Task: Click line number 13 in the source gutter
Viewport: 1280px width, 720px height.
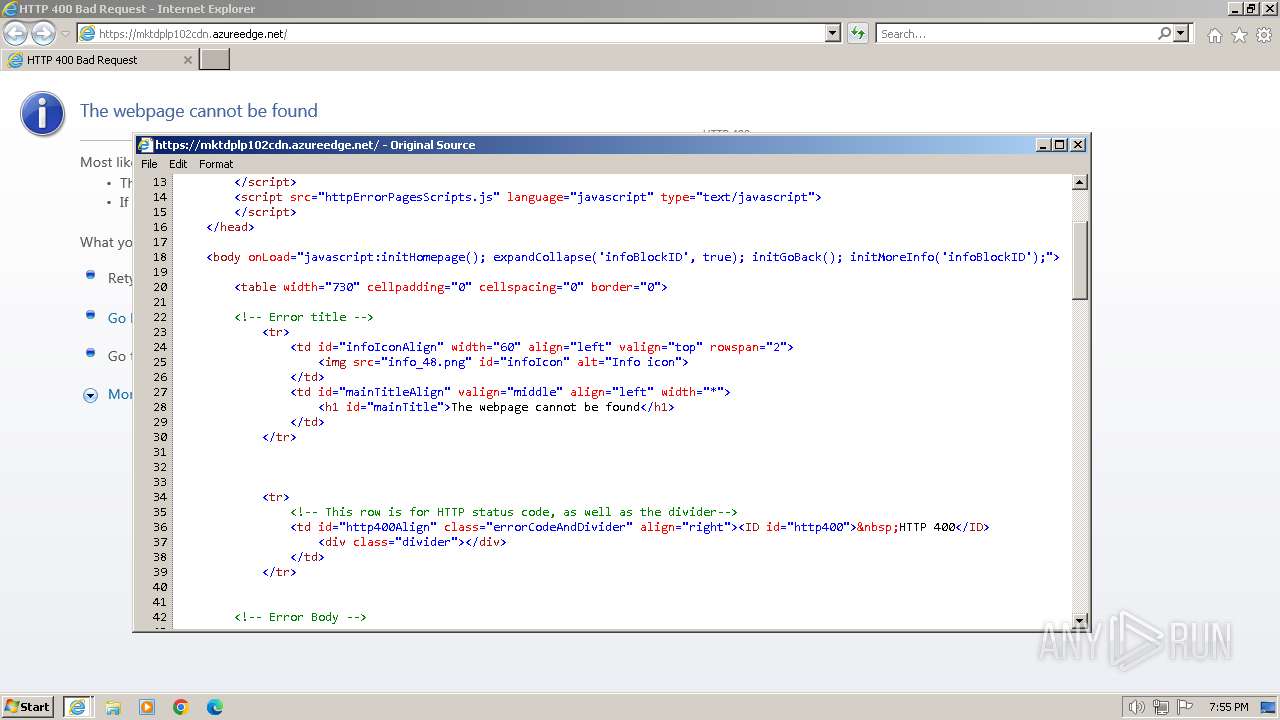Action: coord(159,182)
